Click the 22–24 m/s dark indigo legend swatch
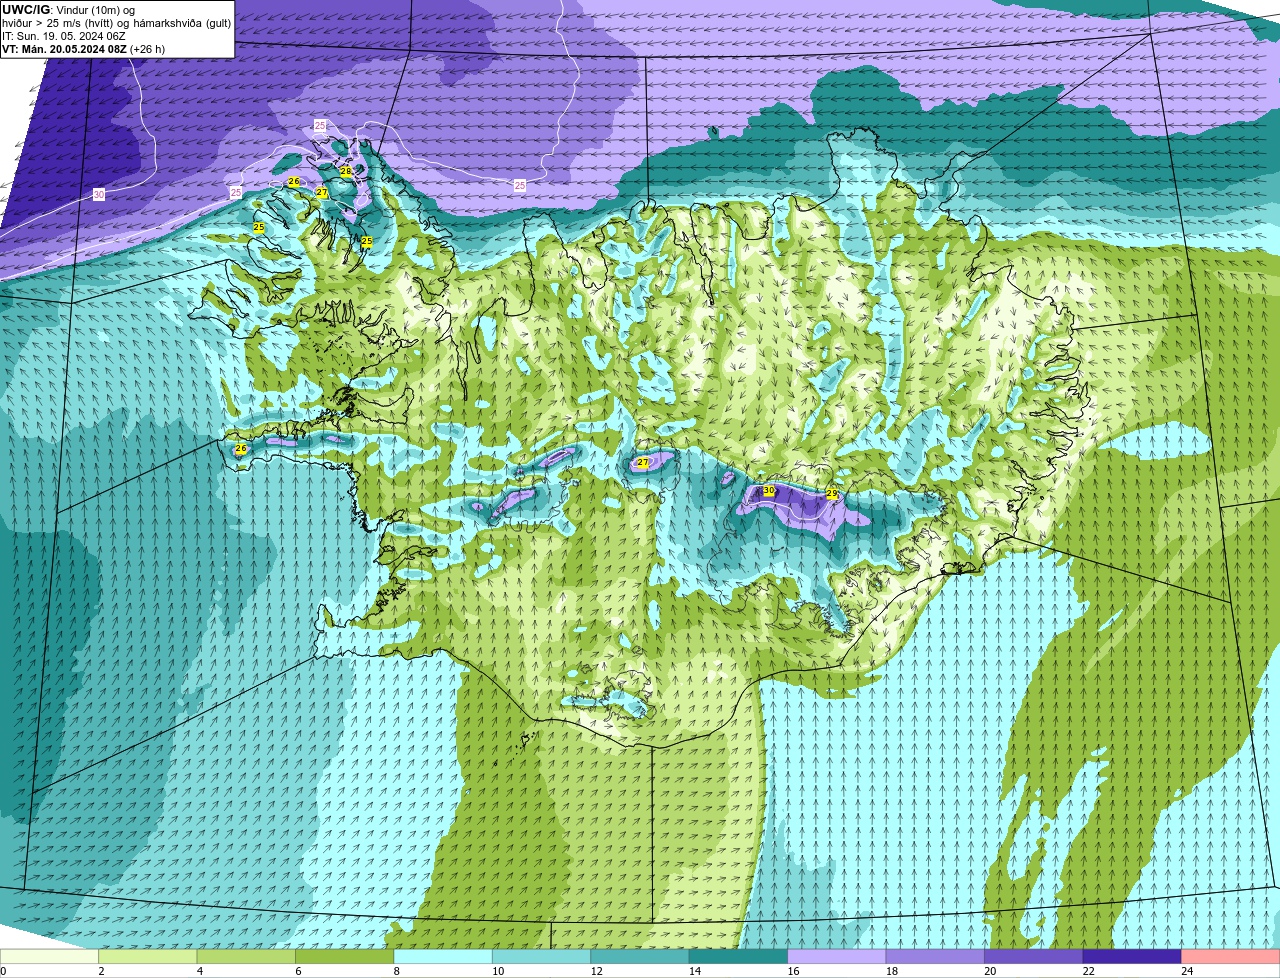 tap(1132, 956)
